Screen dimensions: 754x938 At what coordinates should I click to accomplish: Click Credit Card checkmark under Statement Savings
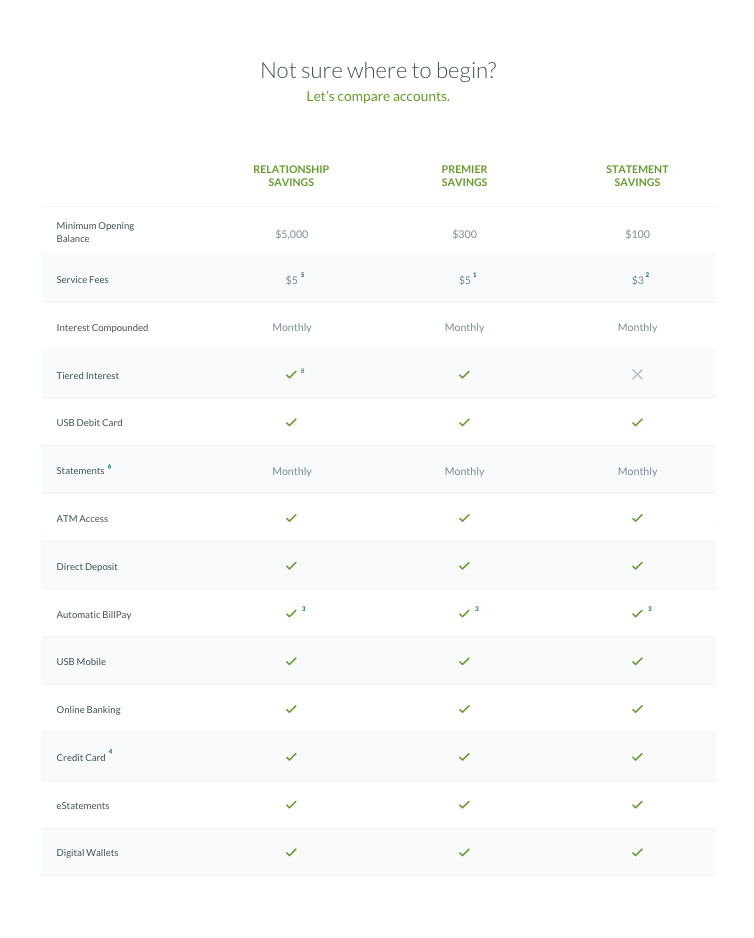637,757
